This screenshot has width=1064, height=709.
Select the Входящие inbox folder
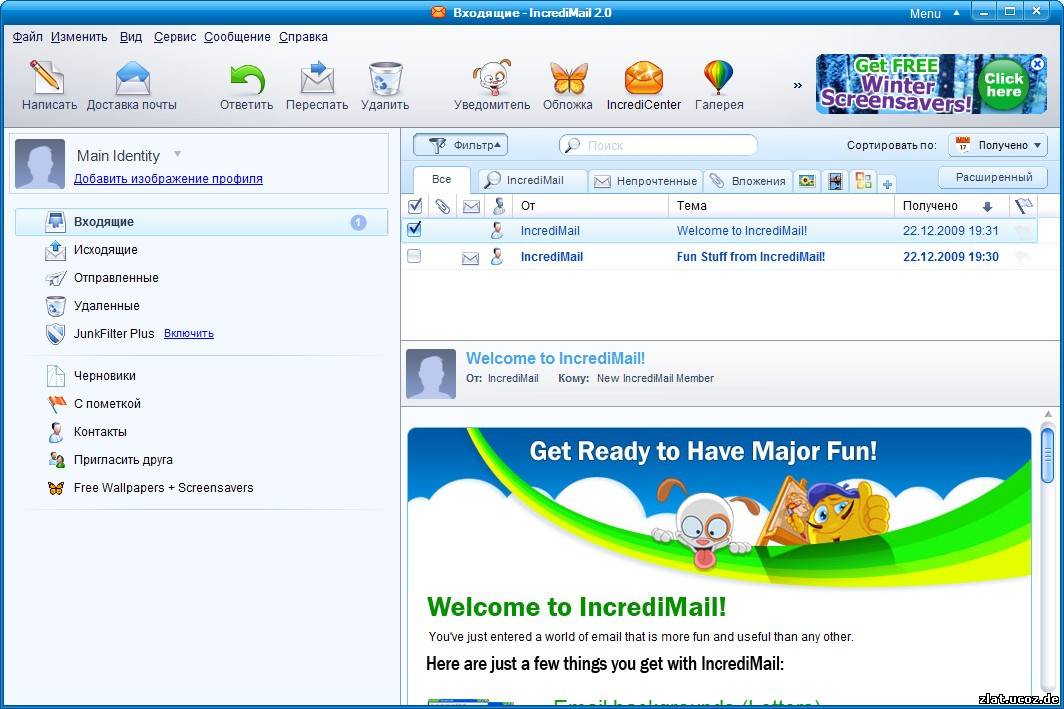tap(201, 222)
